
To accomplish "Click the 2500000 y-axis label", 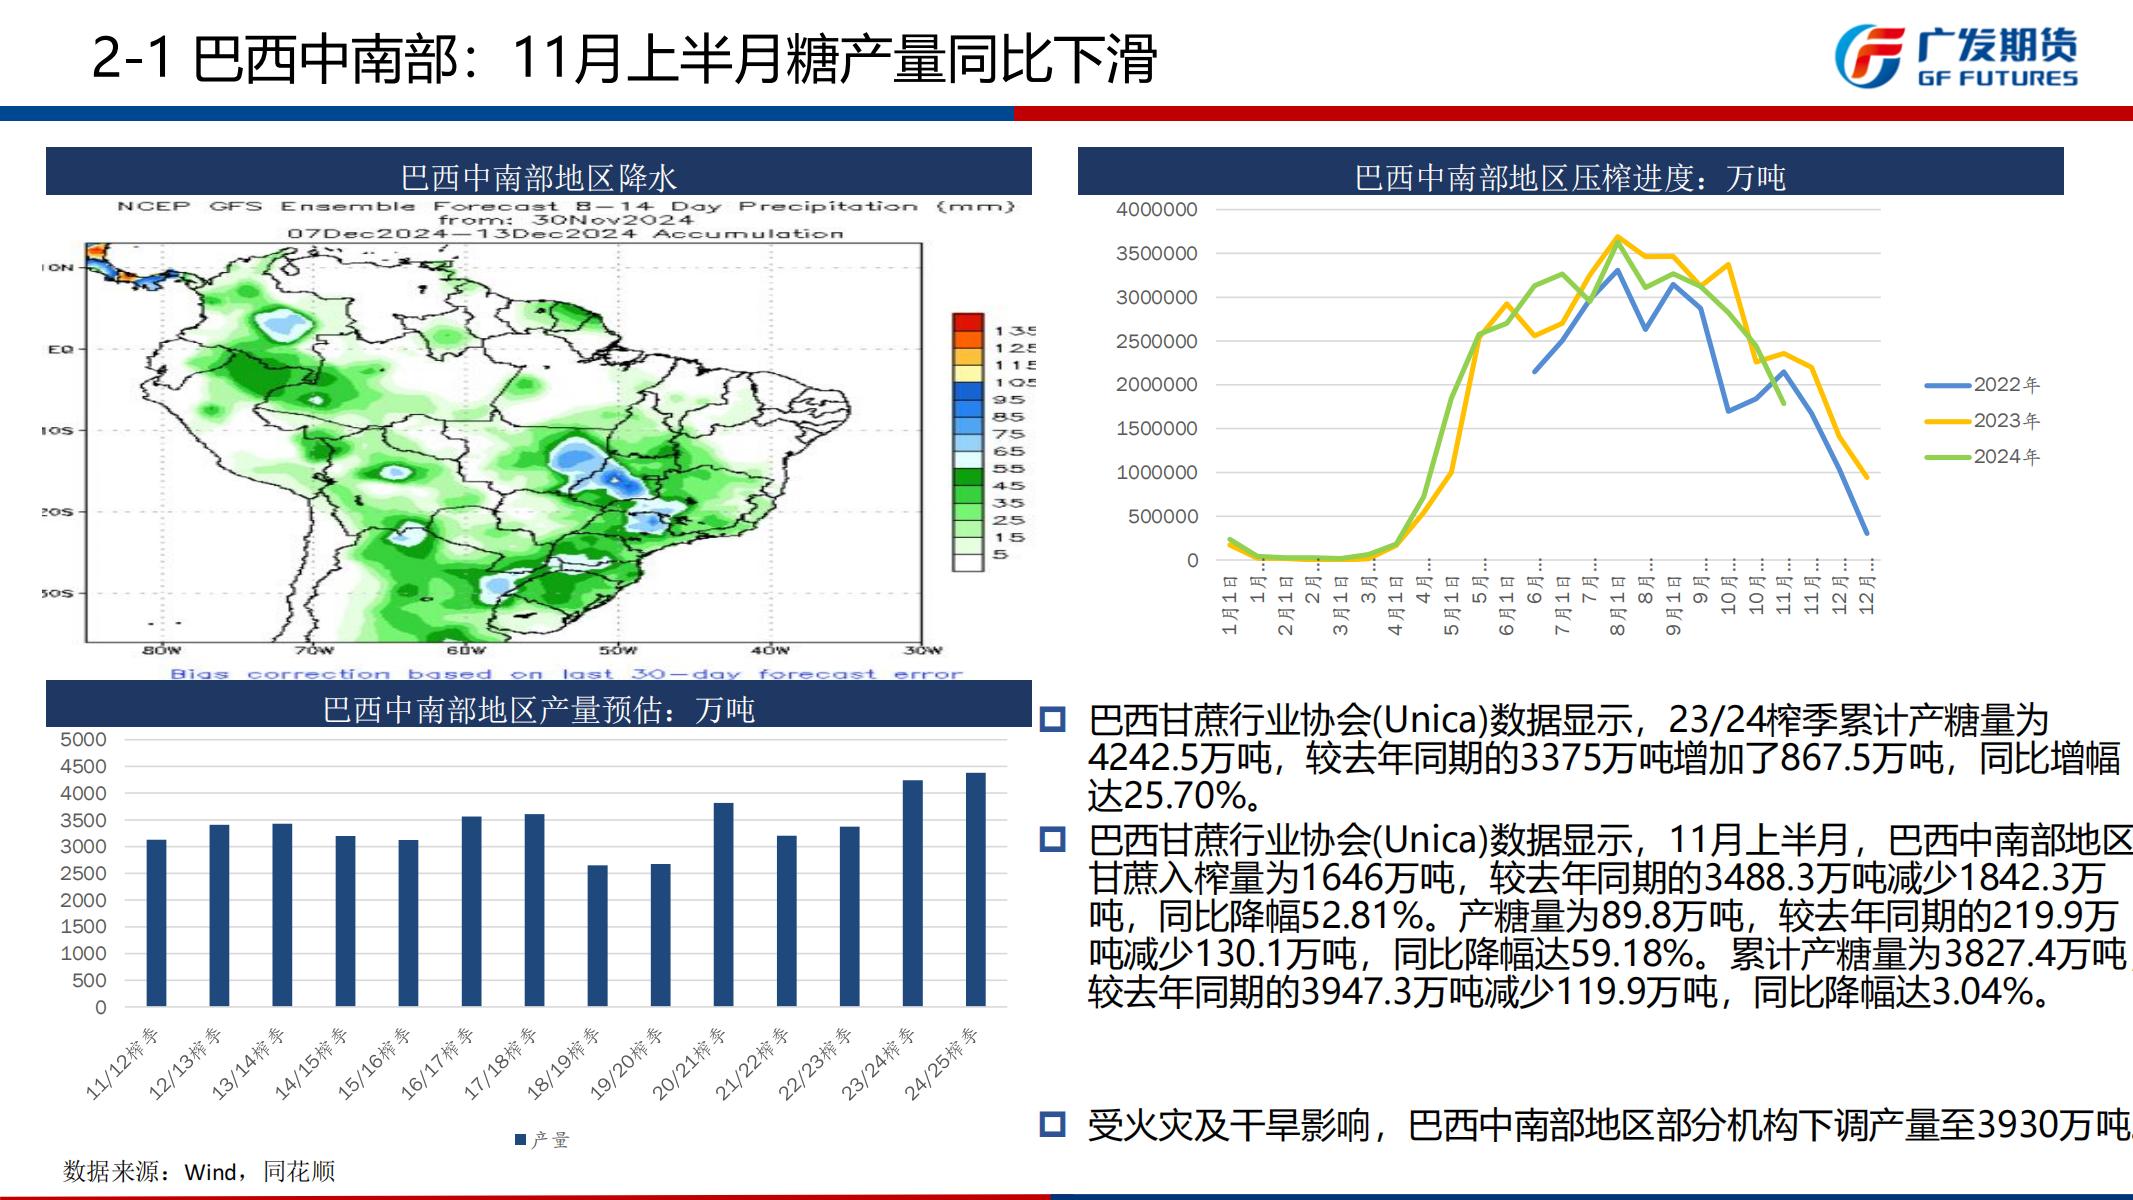I will (1156, 341).
